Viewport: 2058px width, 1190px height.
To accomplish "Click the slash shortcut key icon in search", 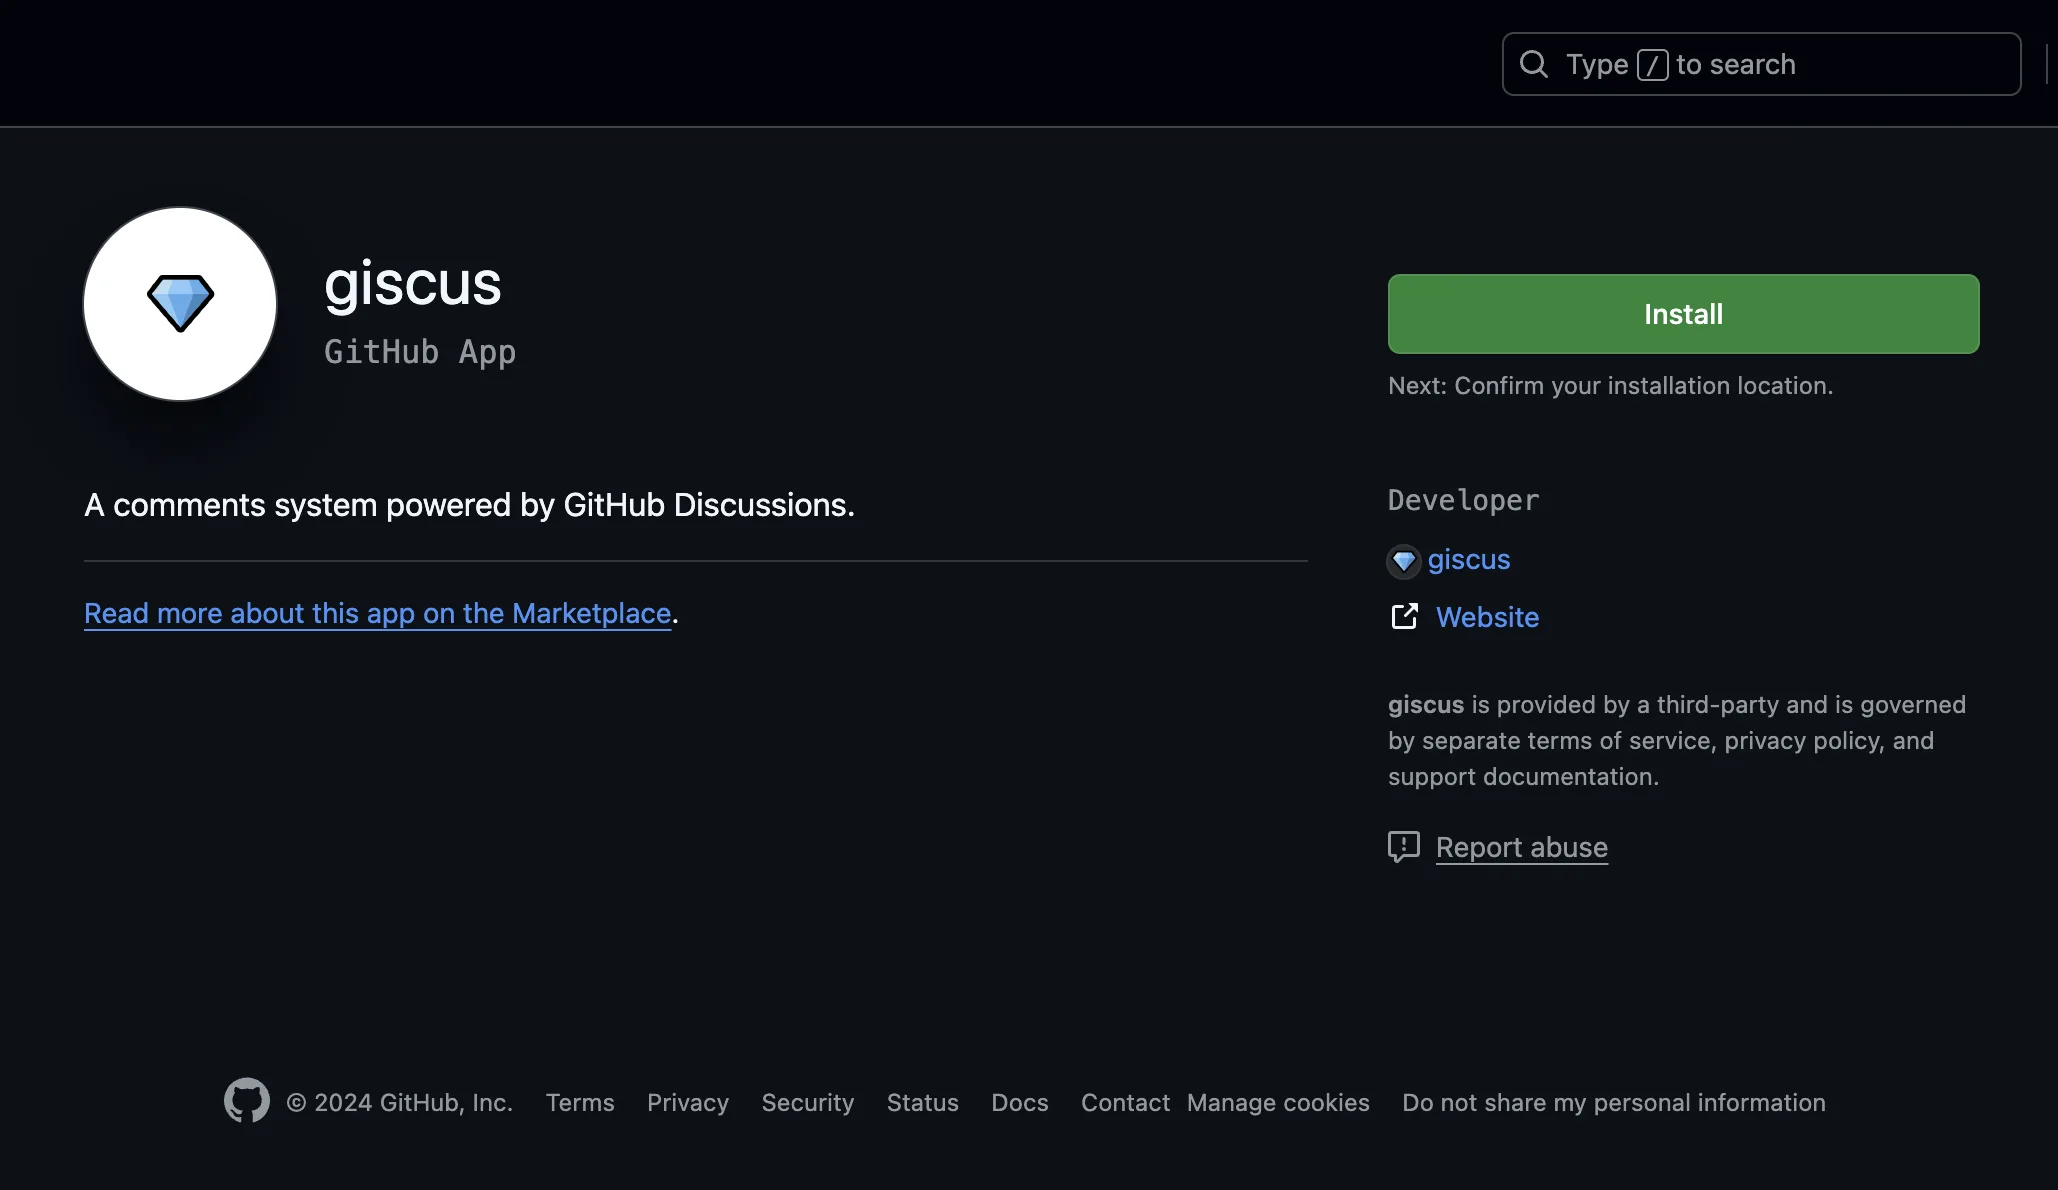I will [1652, 65].
